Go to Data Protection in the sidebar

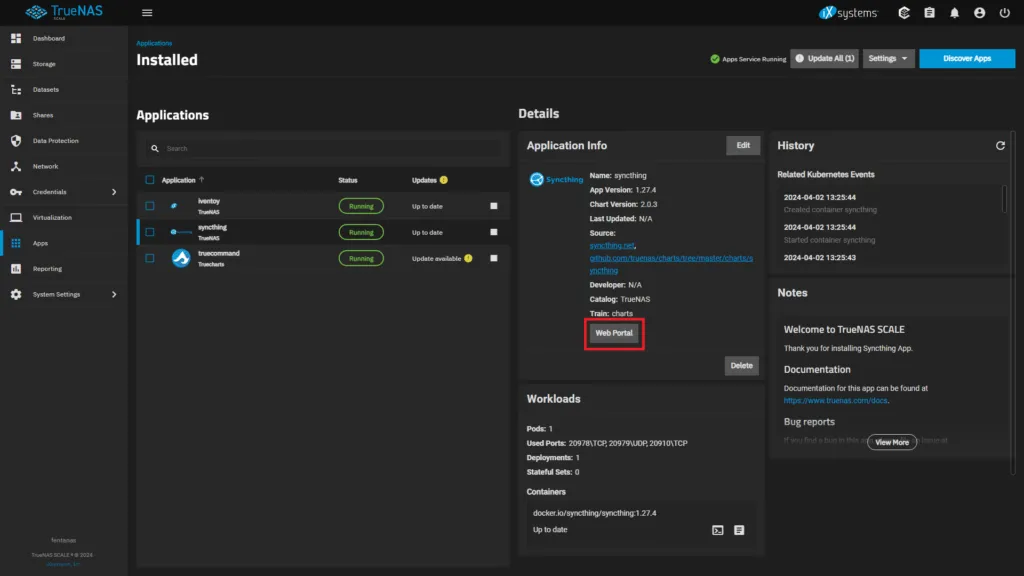(x=56, y=140)
